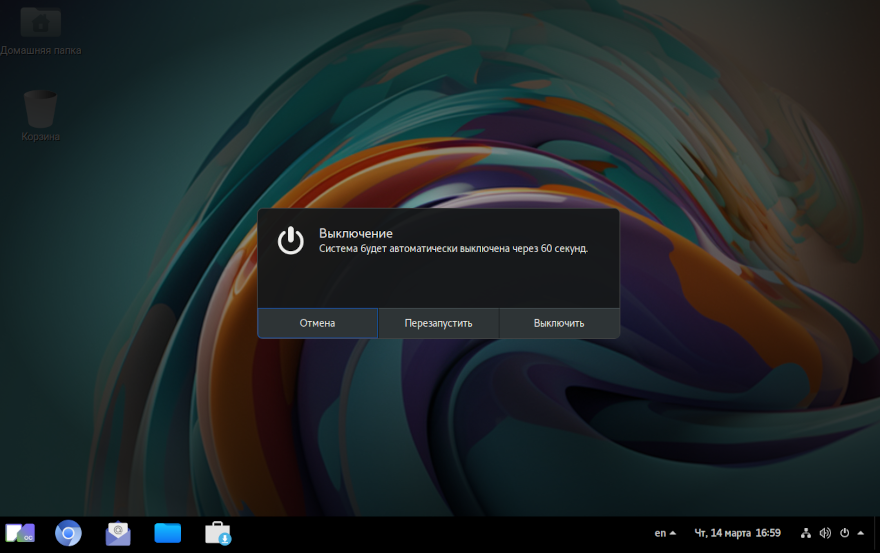The image size is (880, 553).
Task: Click the 60 second countdown message
Action: [x=453, y=248]
